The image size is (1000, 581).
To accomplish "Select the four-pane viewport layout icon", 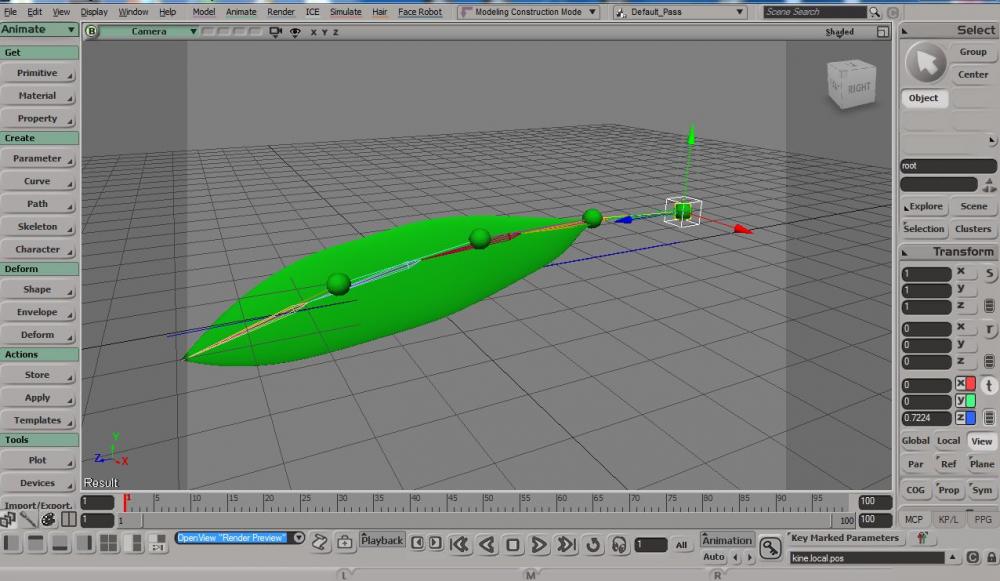I will (x=109, y=543).
